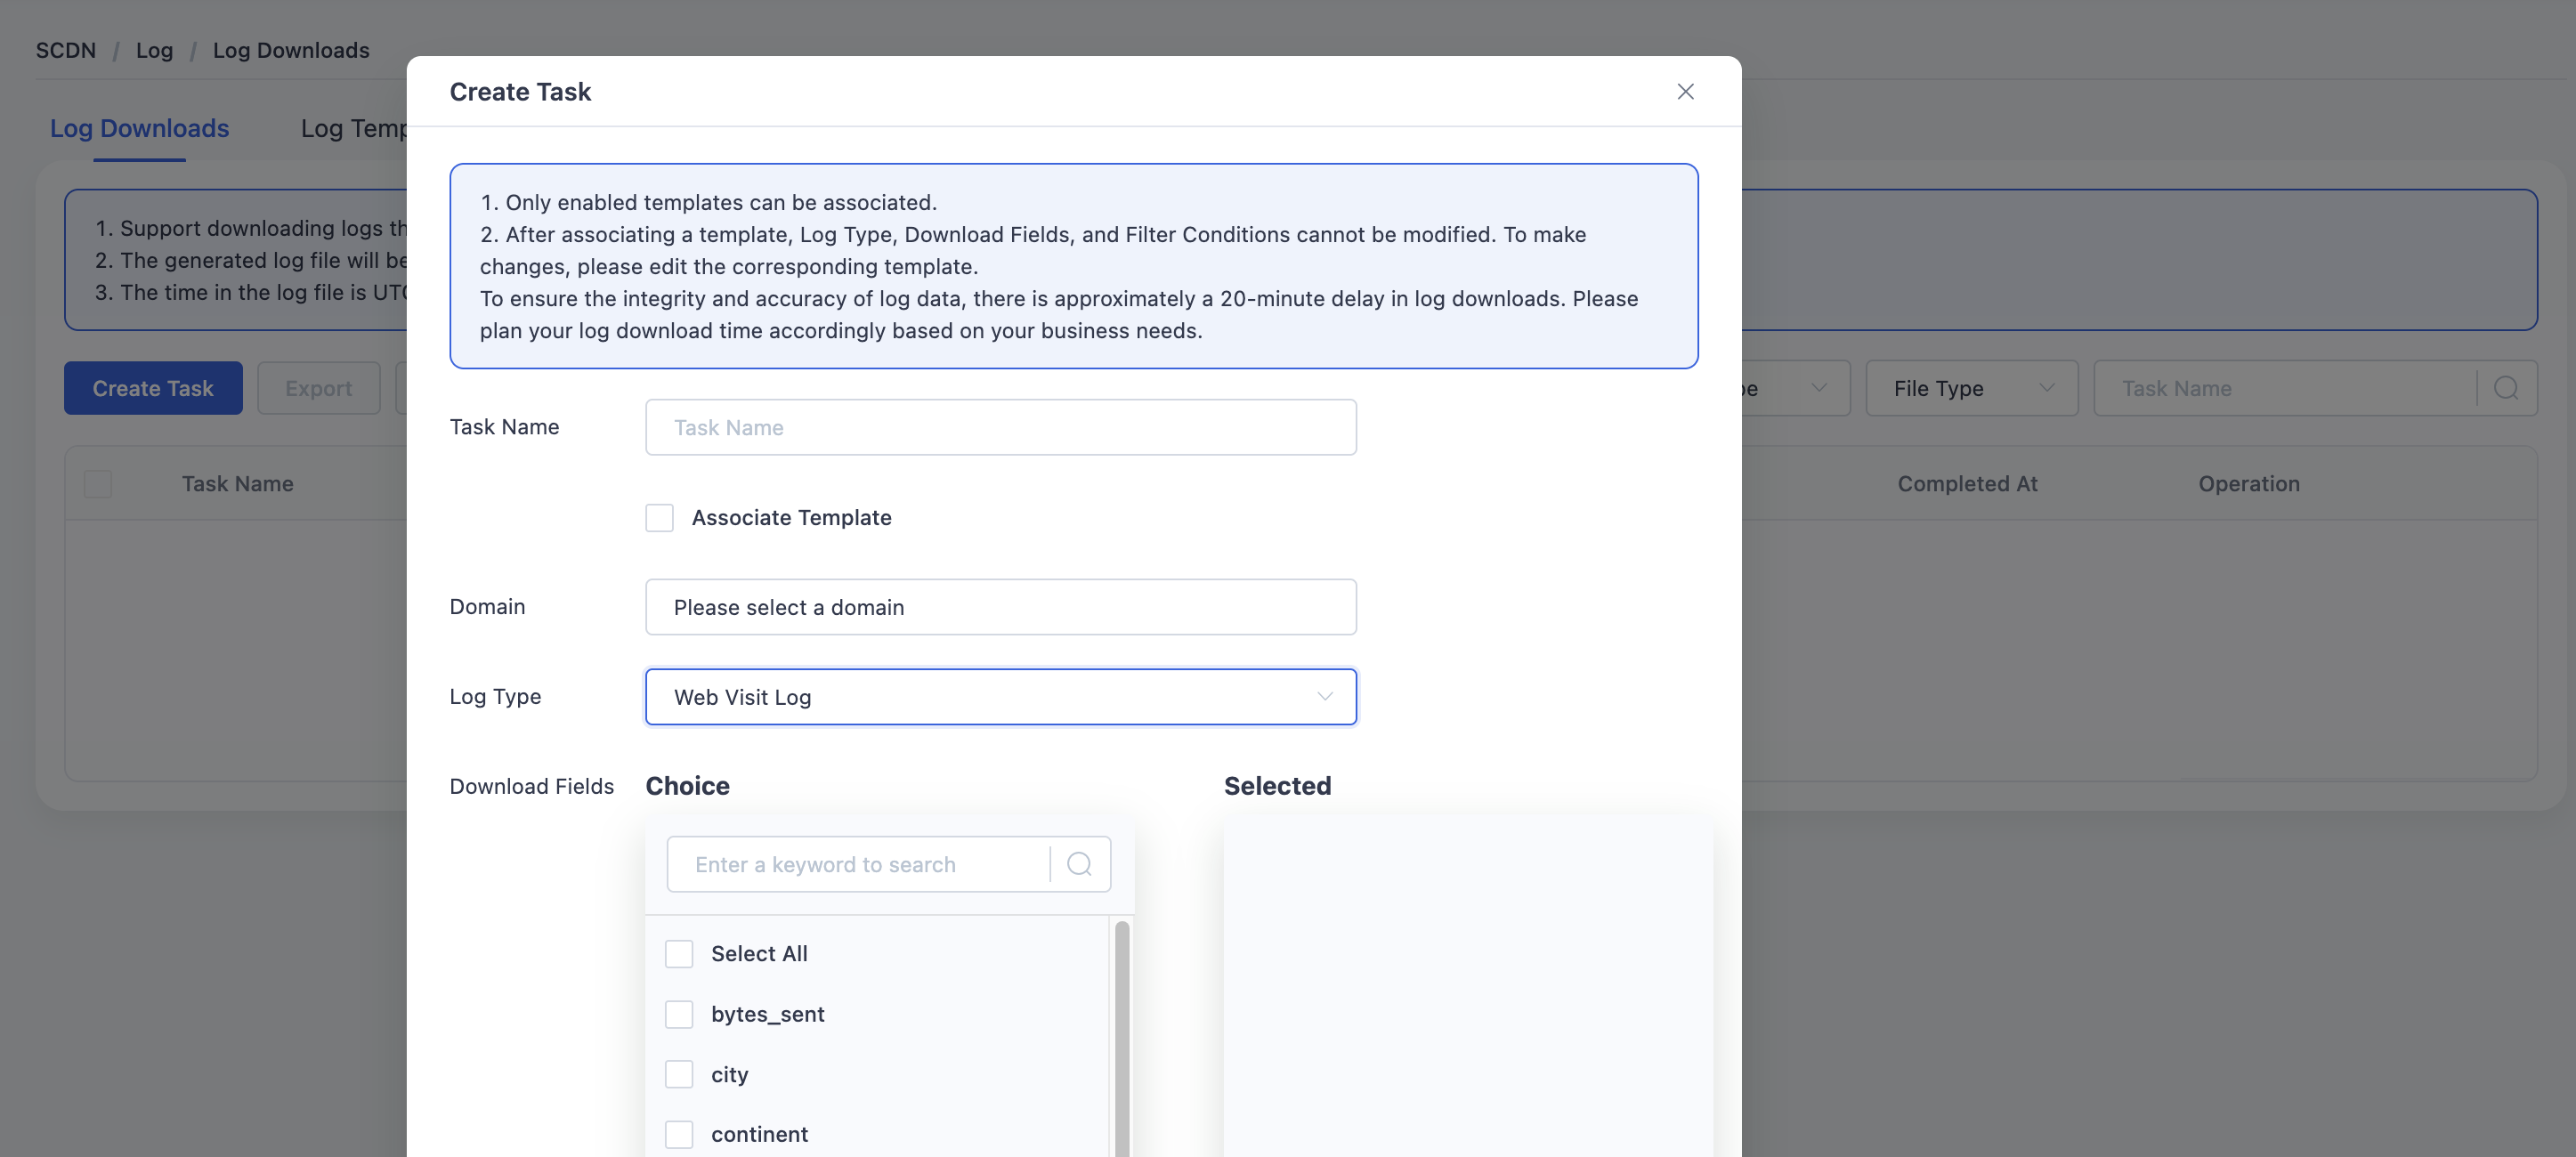Open the File Type filter dropdown
Image resolution: width=2576 pixels, height=1157 pixels.
coord(1971,388)
